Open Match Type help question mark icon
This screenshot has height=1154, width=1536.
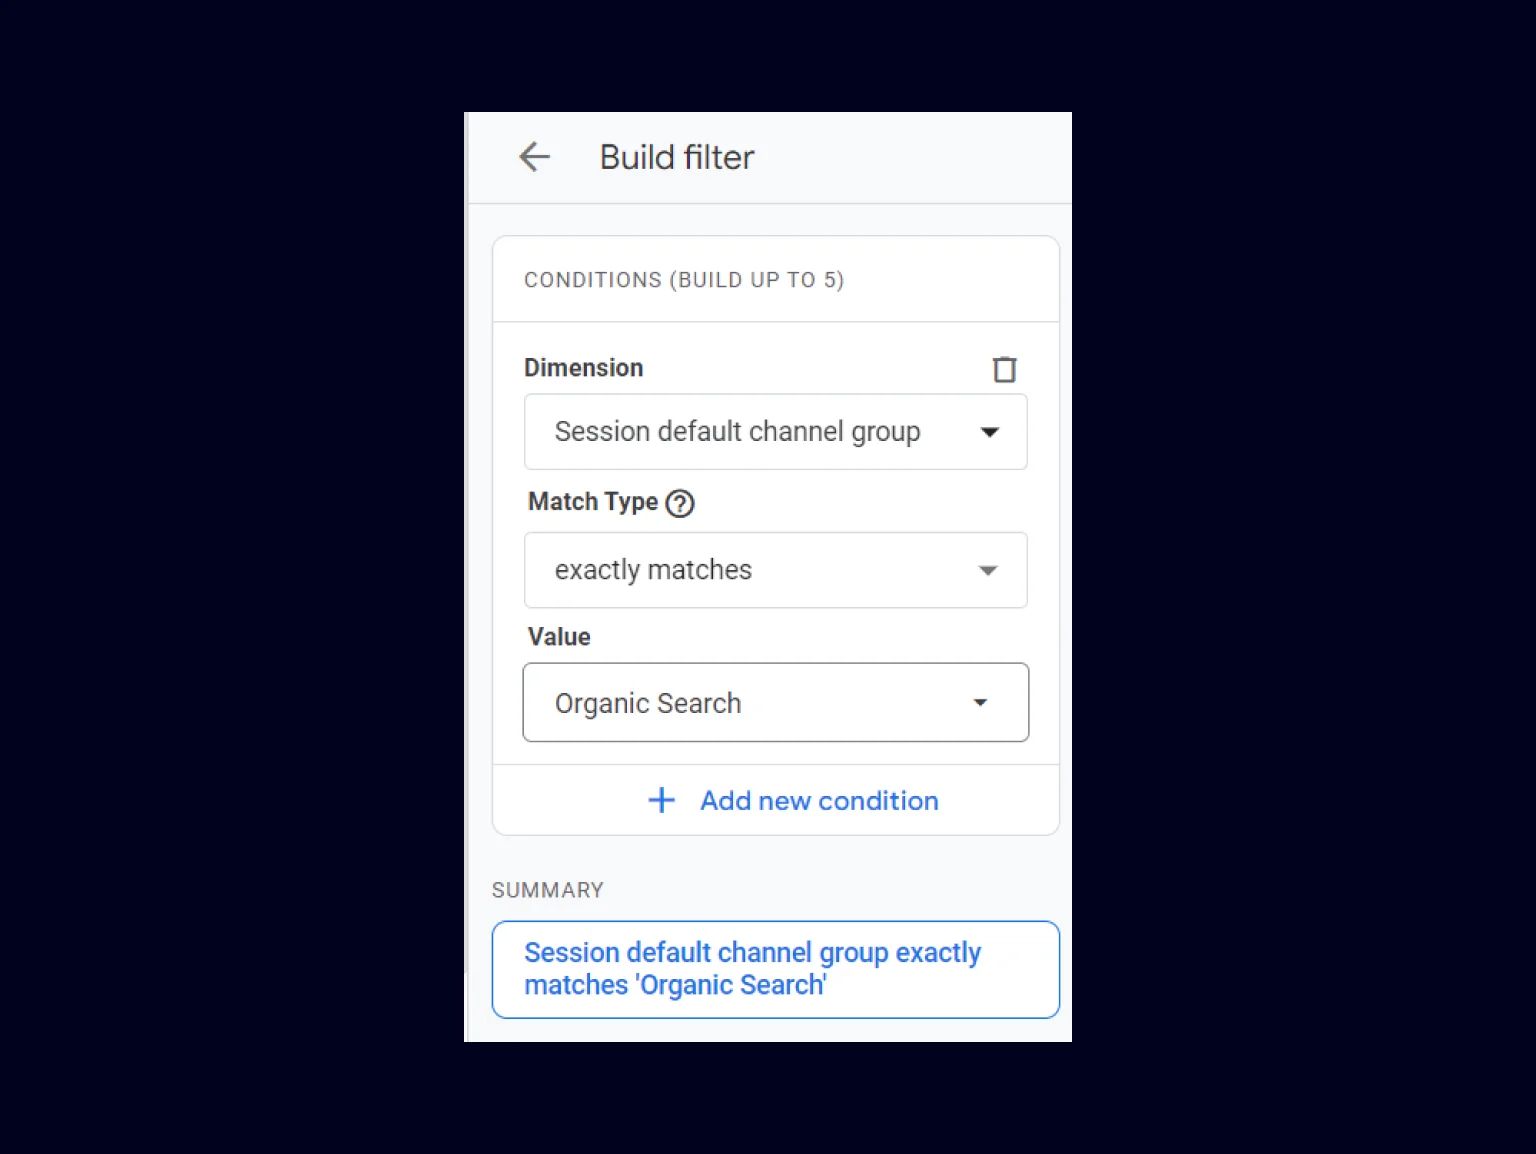click(x=680, y=503)
